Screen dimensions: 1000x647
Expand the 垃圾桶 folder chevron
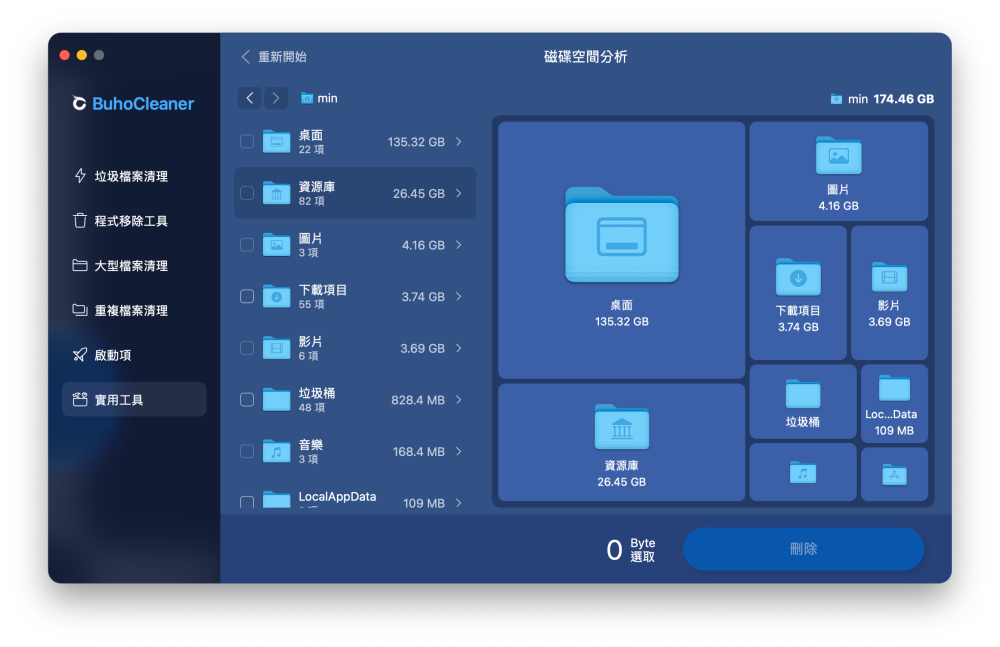[459, 400]
